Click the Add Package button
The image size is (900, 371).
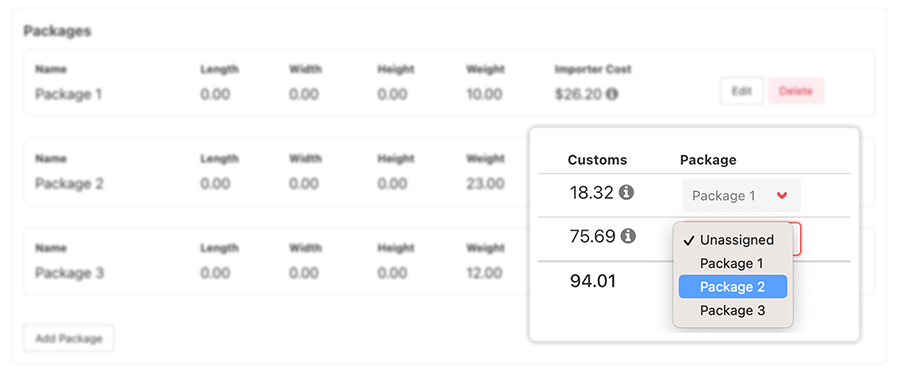click(x=69, y=338)
